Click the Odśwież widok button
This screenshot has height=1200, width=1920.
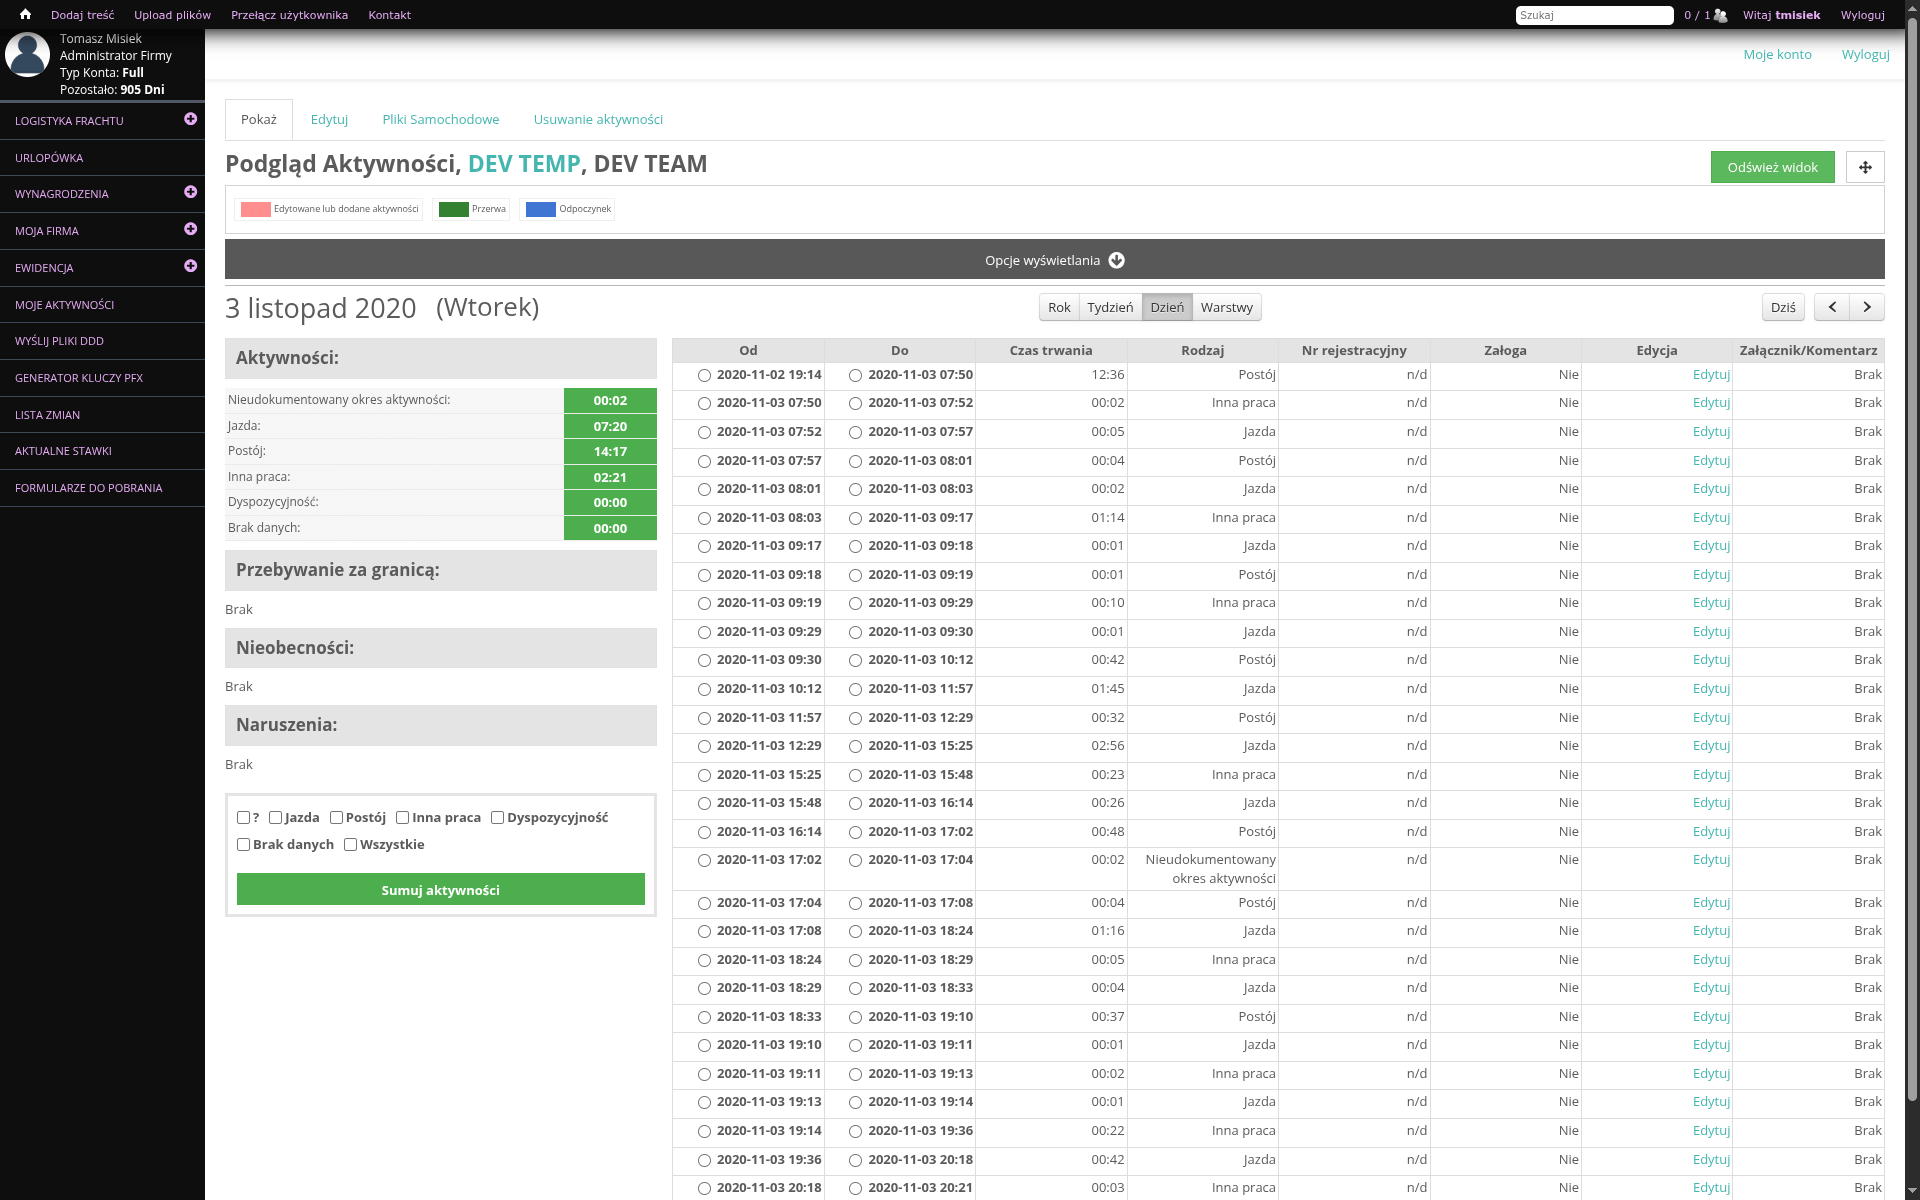1771,167
